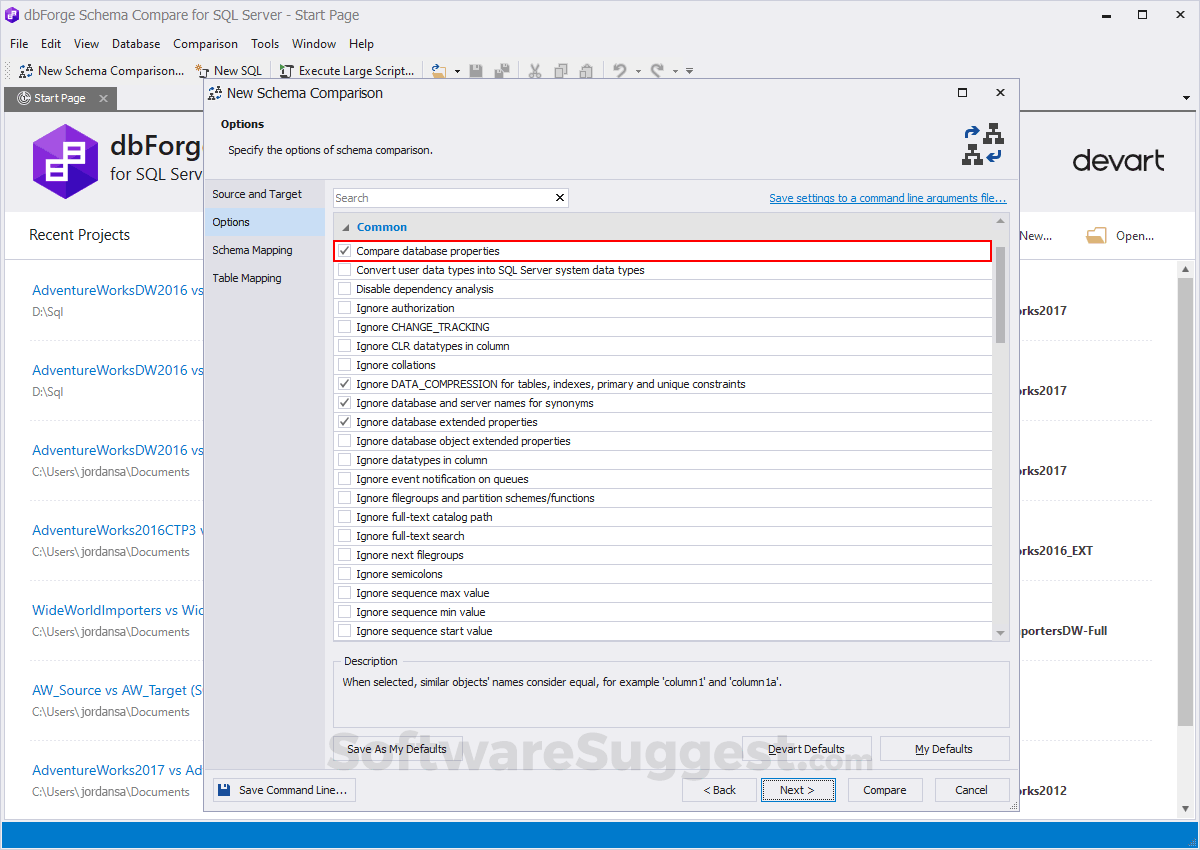Open a New SQL document
1200x850 pixels.
[229, 70]
